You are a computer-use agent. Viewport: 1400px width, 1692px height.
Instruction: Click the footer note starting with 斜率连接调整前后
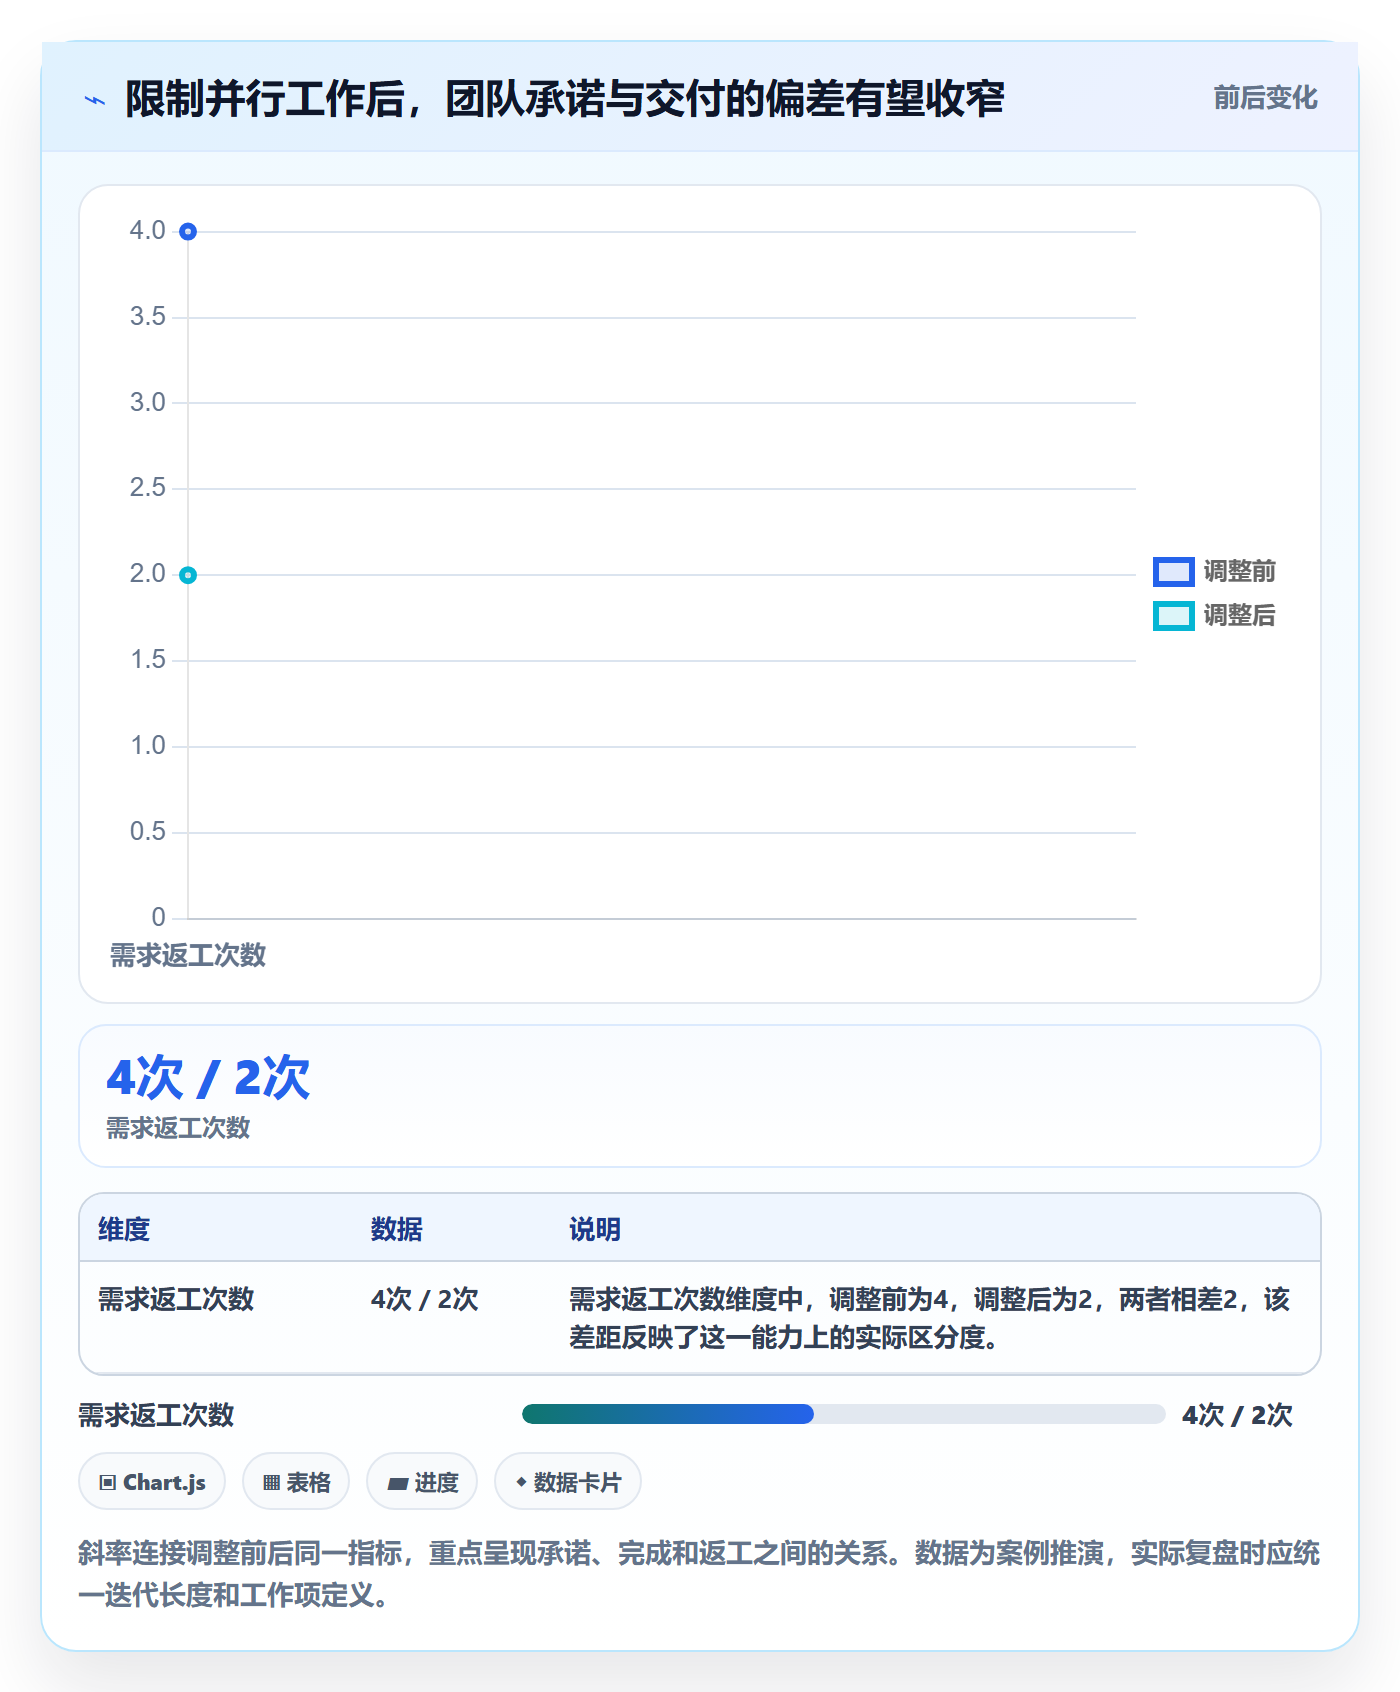(x=699, y=1574)
